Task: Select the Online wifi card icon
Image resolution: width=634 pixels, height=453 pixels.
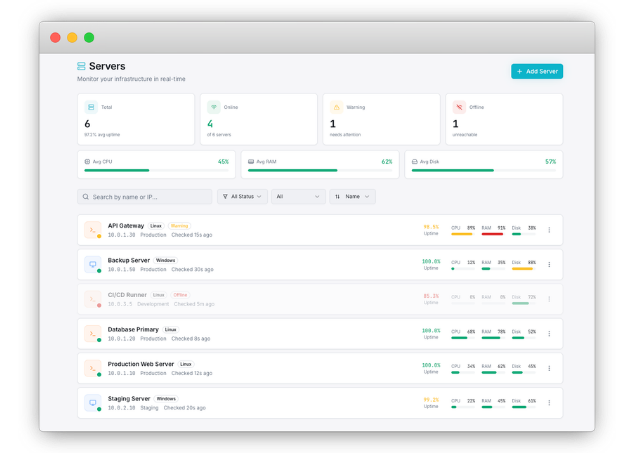Action: [213, 107]
